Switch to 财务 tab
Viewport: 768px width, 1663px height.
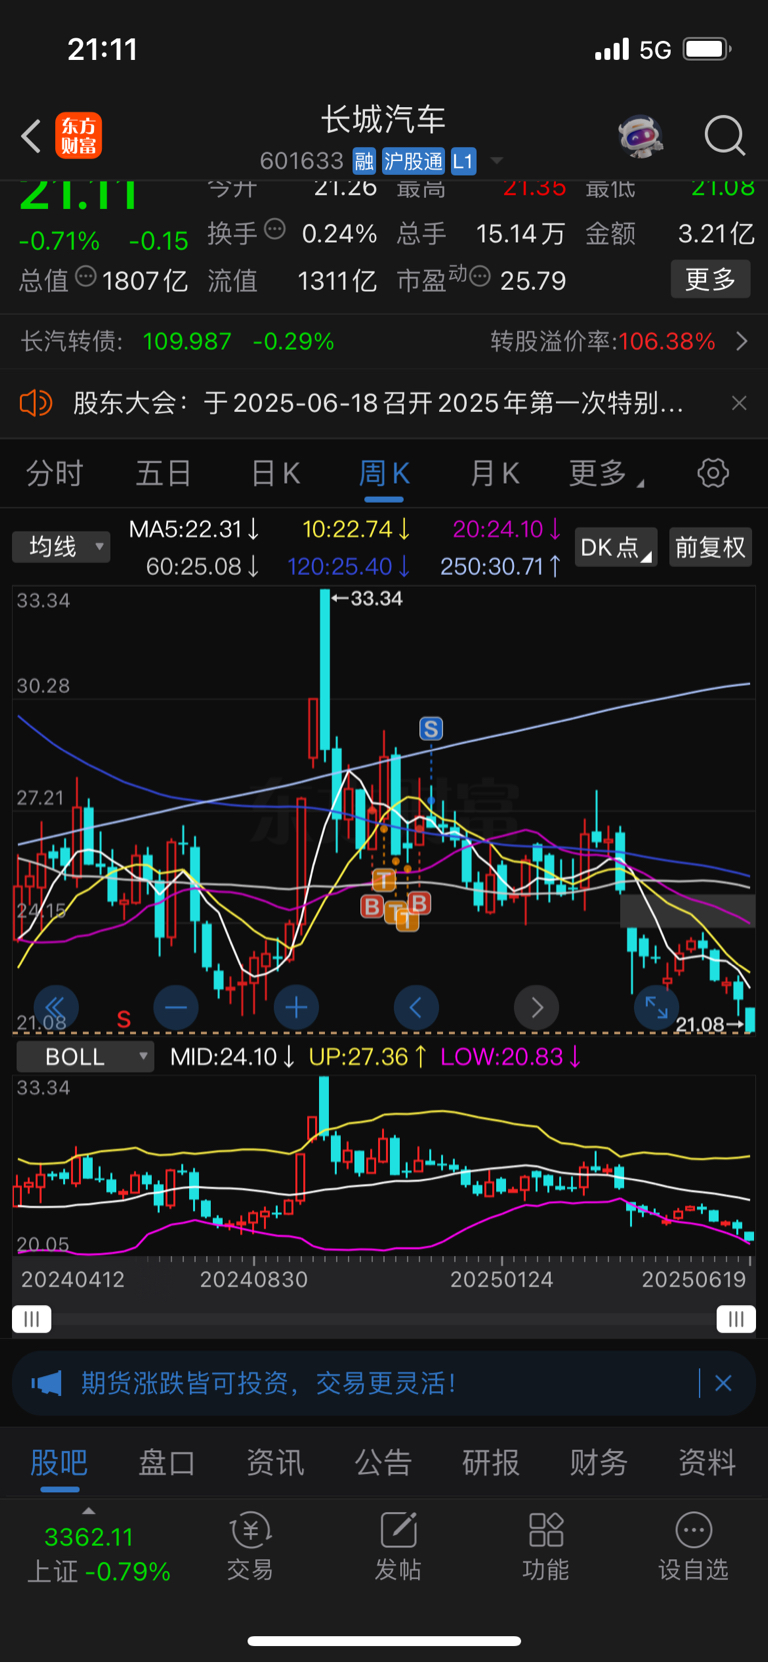coord(599,1463)
